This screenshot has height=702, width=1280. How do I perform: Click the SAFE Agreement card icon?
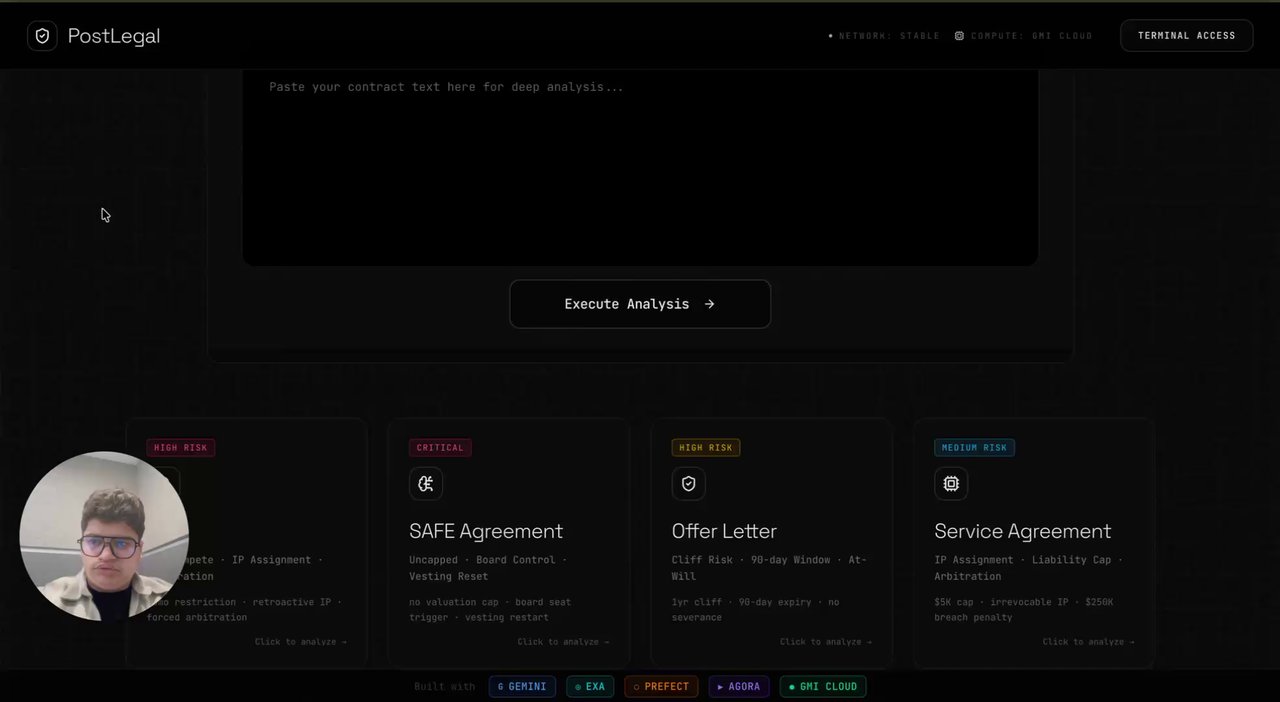tap(426, 484)
